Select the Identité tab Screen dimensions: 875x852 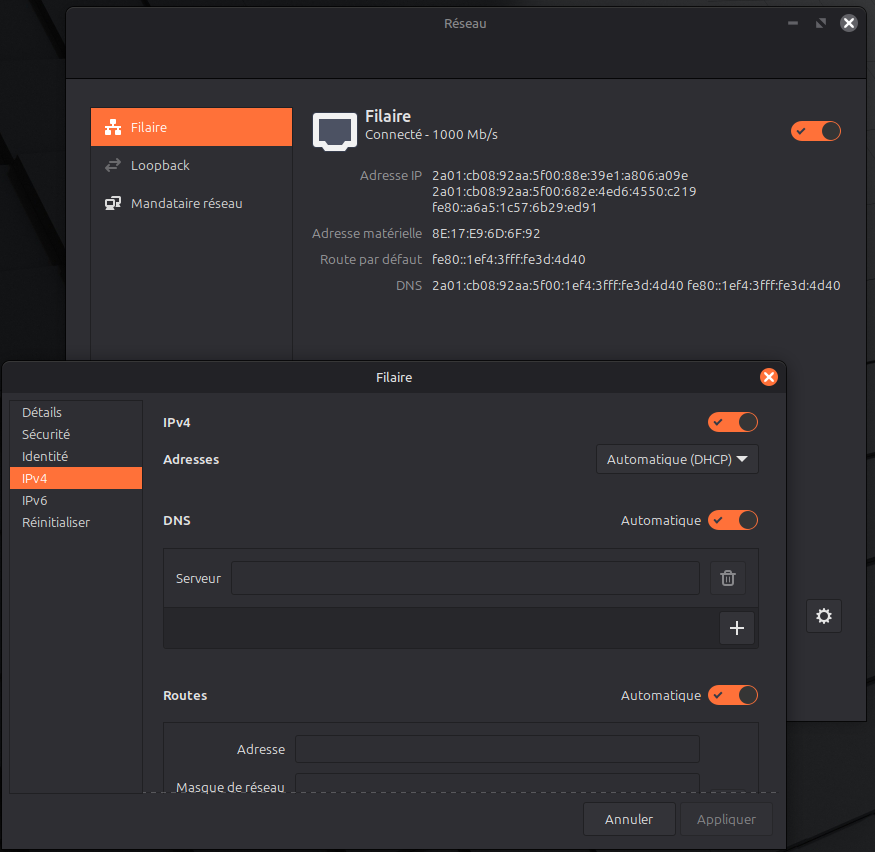click(45, 456)
